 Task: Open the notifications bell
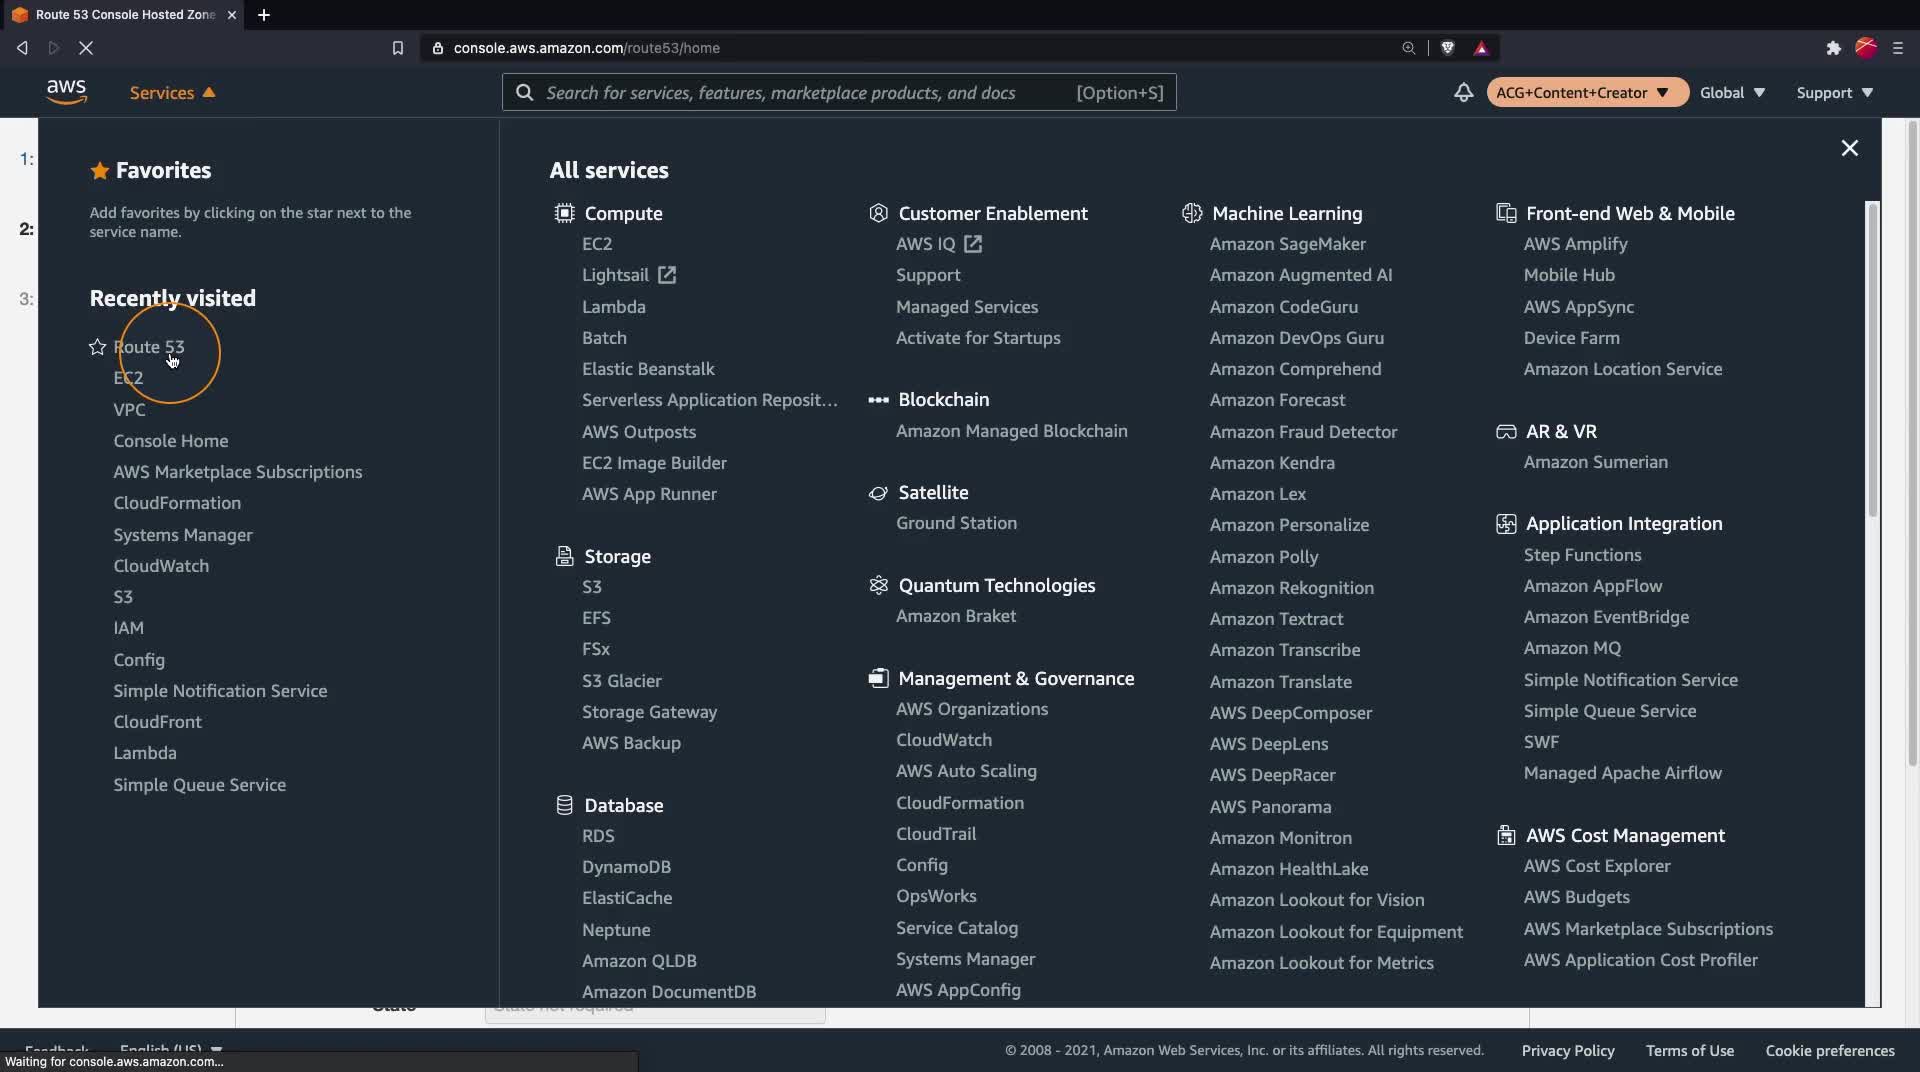pos(1463,92)
